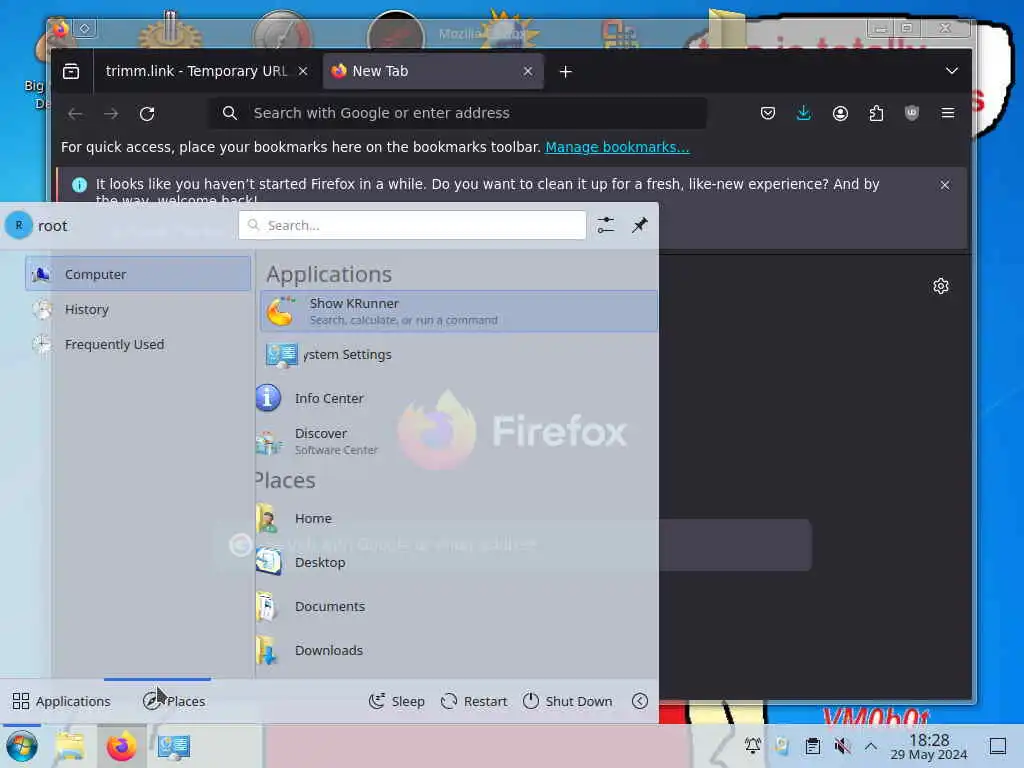Viewport: 1024px width, 768px height.
Task: Open Documents place
Action: coord(456,606)
